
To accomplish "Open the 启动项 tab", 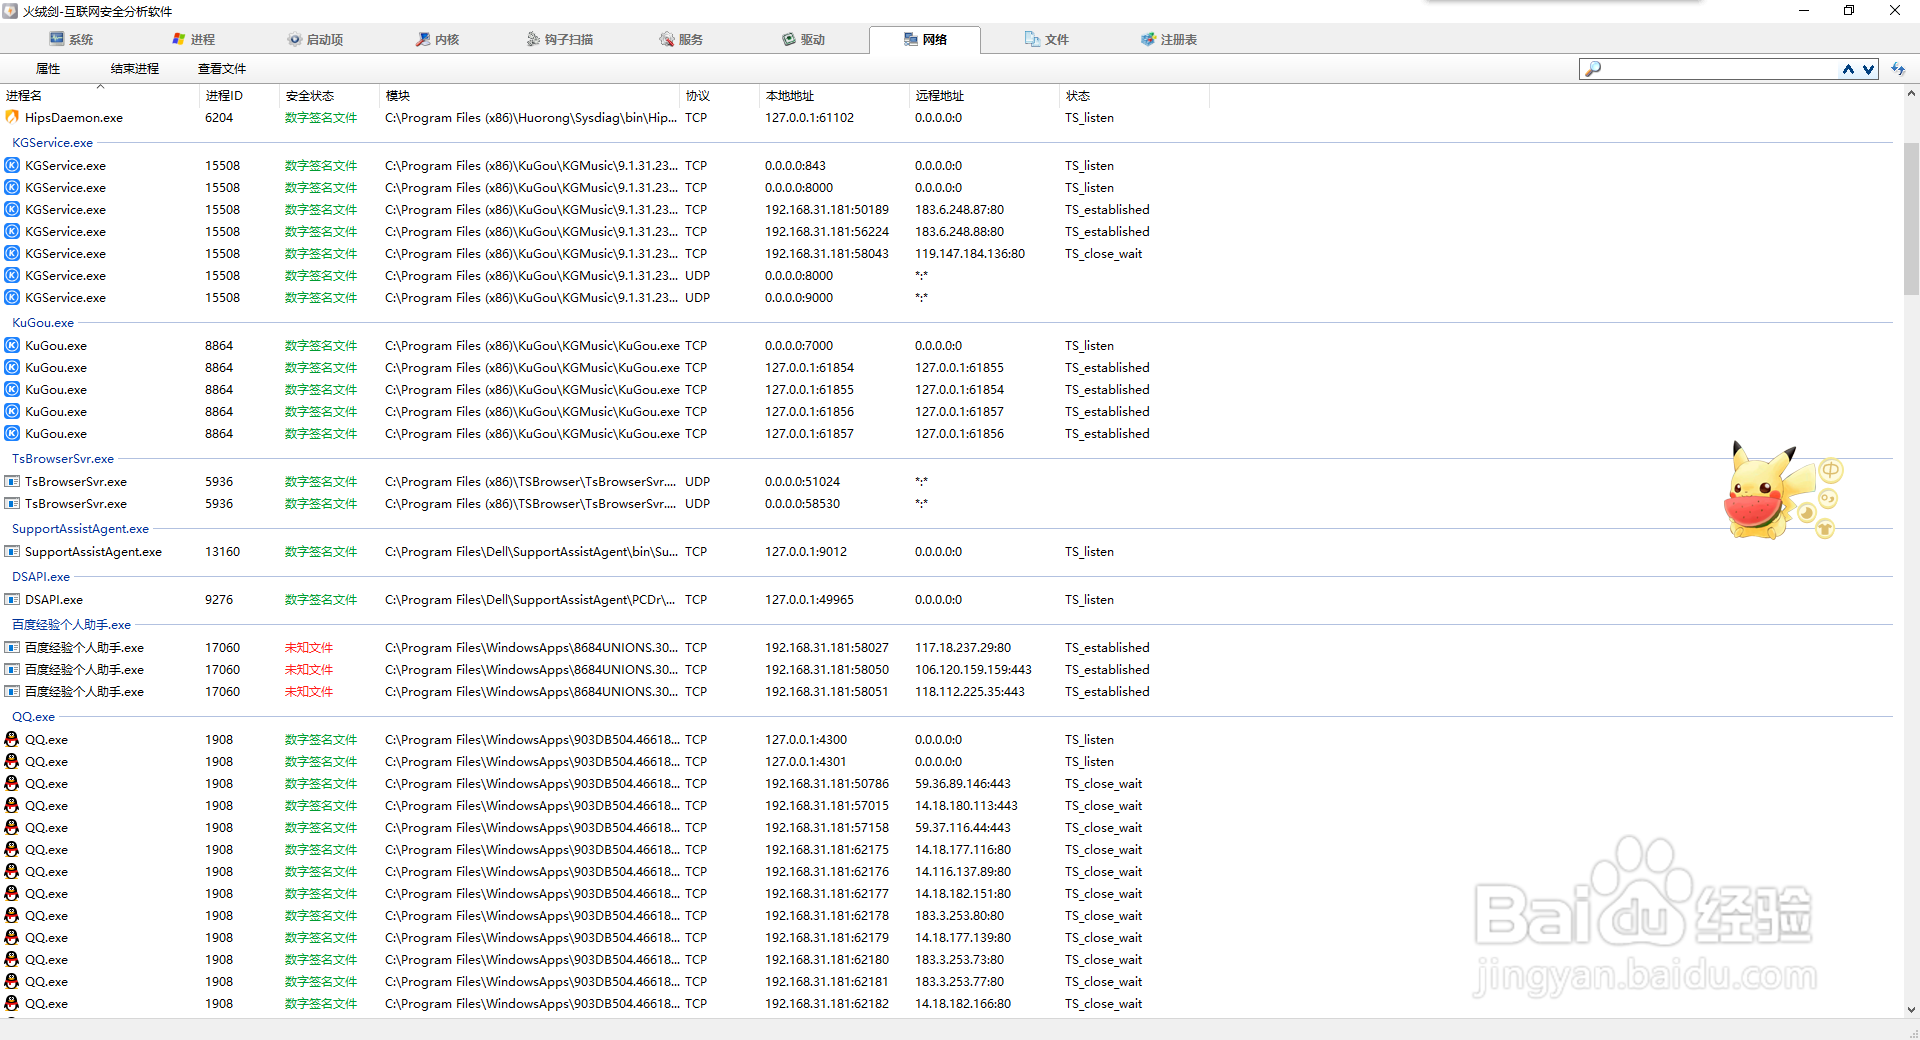I will (x=315, y=39).
